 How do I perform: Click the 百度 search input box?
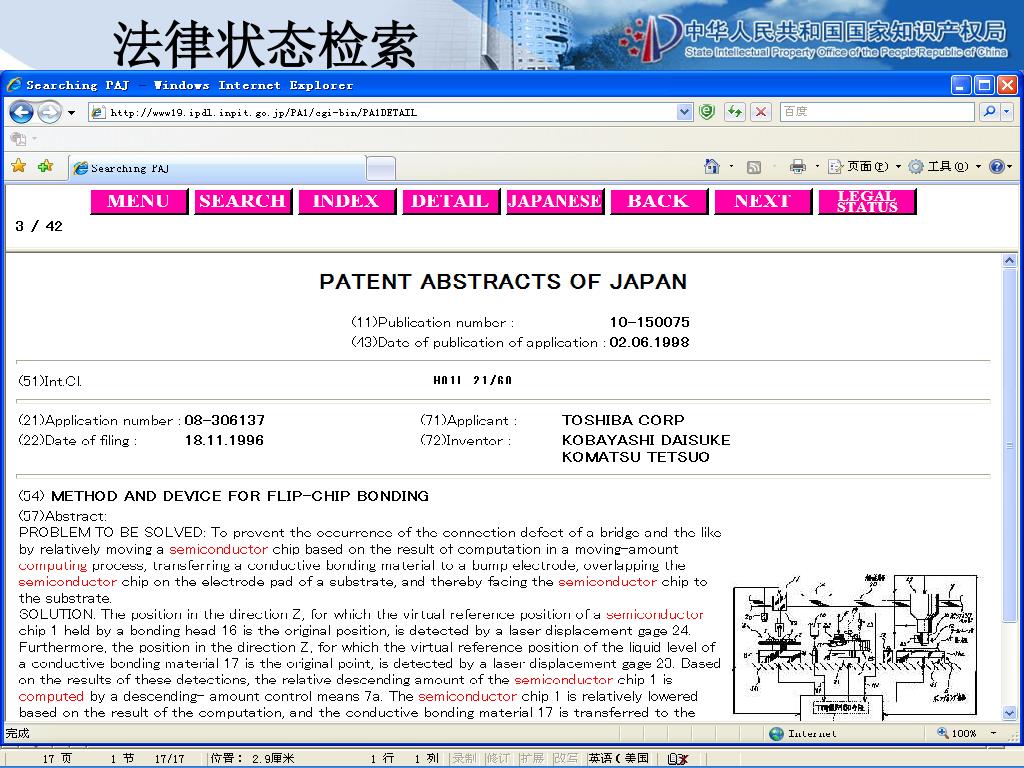pos(876,112)
